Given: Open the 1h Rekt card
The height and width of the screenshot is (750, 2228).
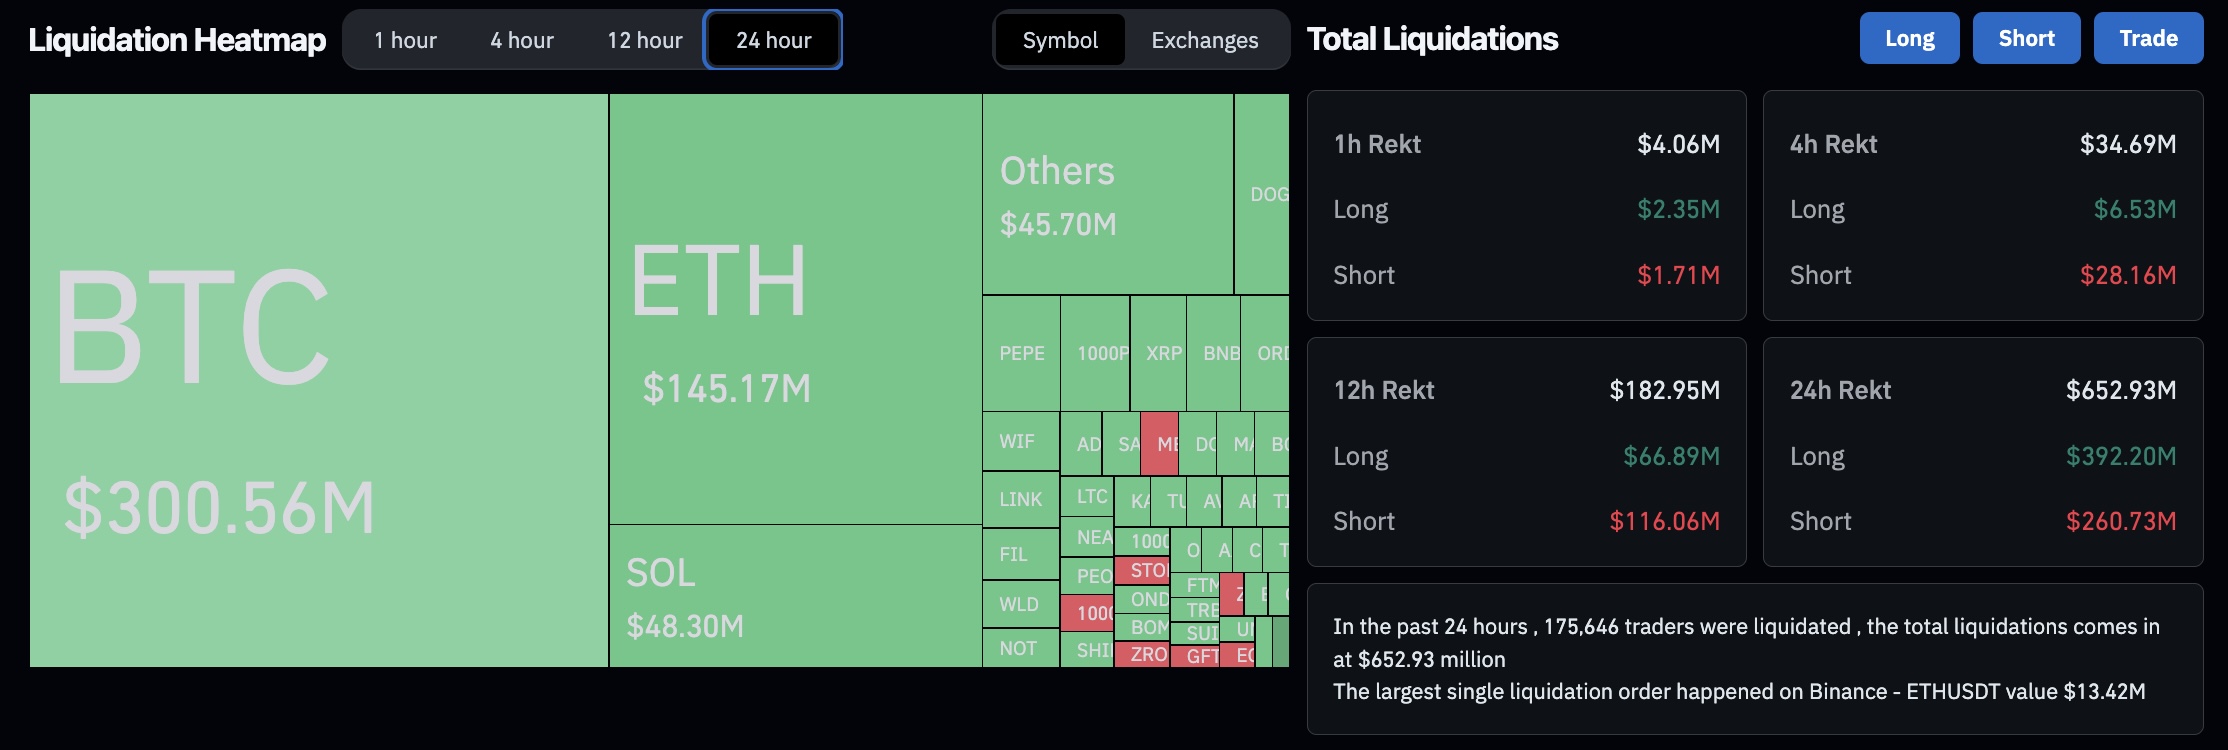Looking at the screenshot, I should point(1527,206).
